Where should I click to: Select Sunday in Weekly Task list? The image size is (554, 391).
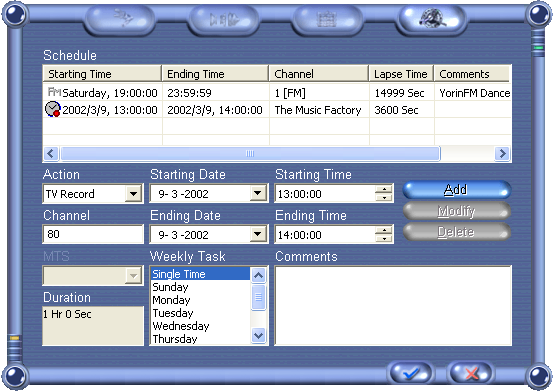pyautogui.click(x=200, y=287)
